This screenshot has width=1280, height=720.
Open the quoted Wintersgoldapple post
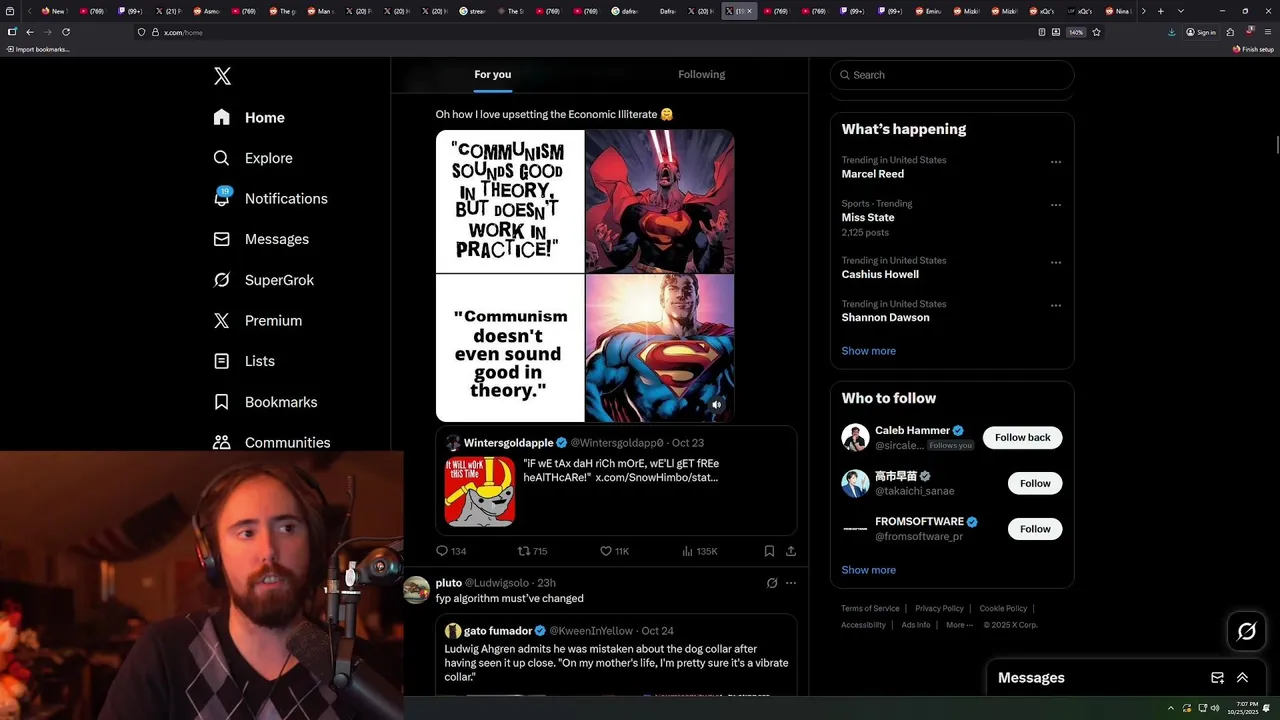616,481
